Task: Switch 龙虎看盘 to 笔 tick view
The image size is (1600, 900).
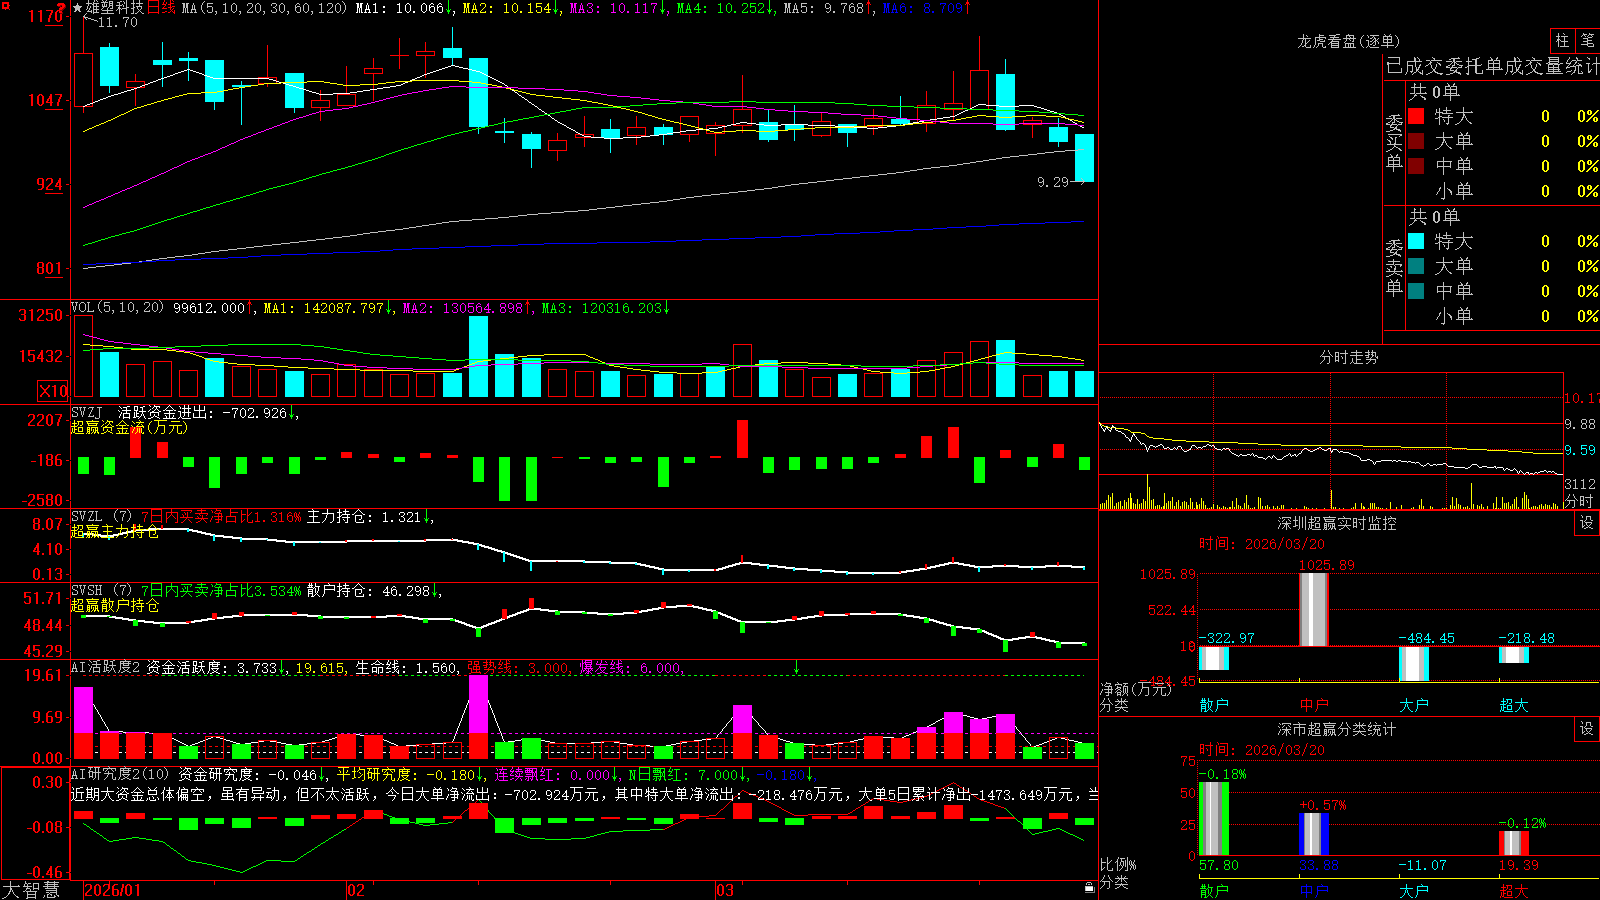Action: (1587, 41)
